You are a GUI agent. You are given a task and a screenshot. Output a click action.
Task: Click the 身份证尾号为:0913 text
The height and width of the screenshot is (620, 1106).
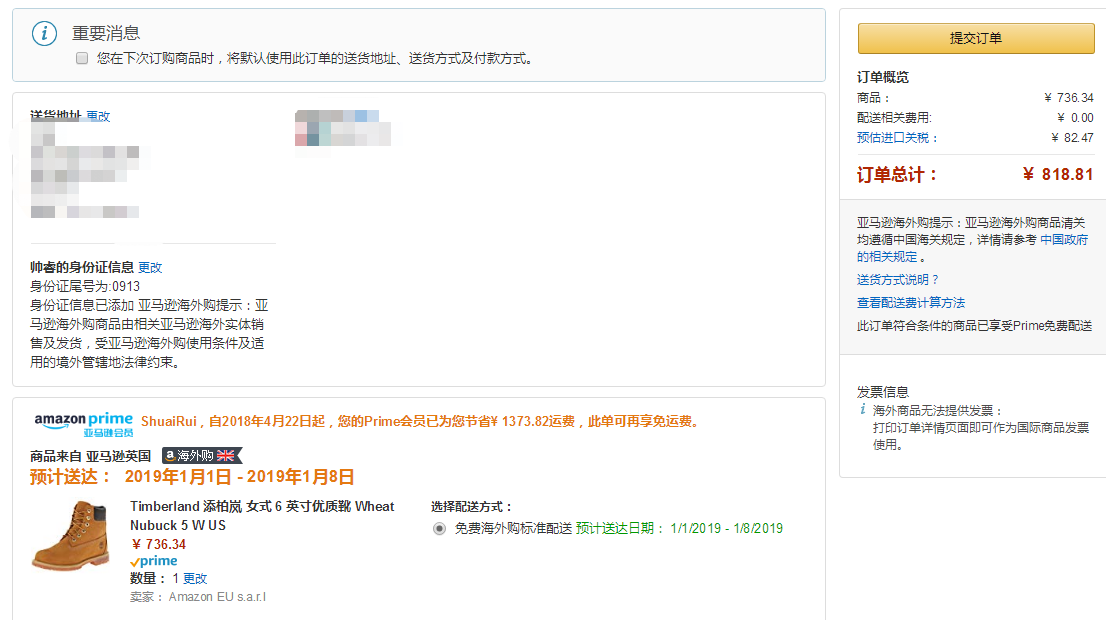(85, 286)
